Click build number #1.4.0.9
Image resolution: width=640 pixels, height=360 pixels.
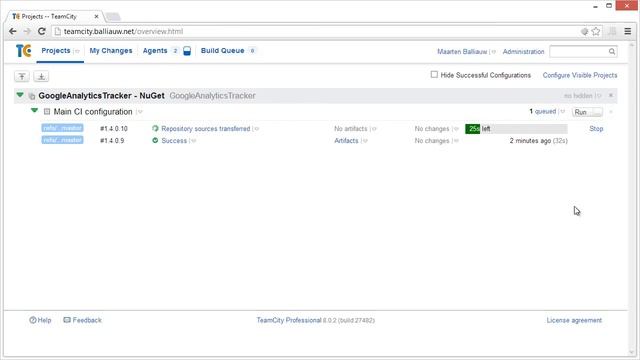point(112,140)
